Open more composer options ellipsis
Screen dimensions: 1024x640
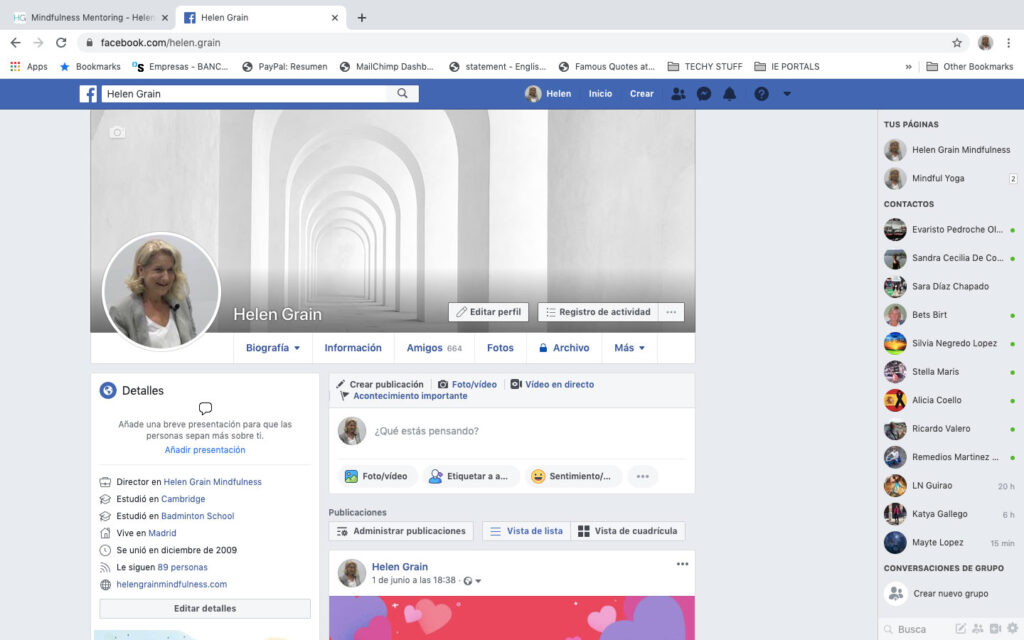click(643, 476)
